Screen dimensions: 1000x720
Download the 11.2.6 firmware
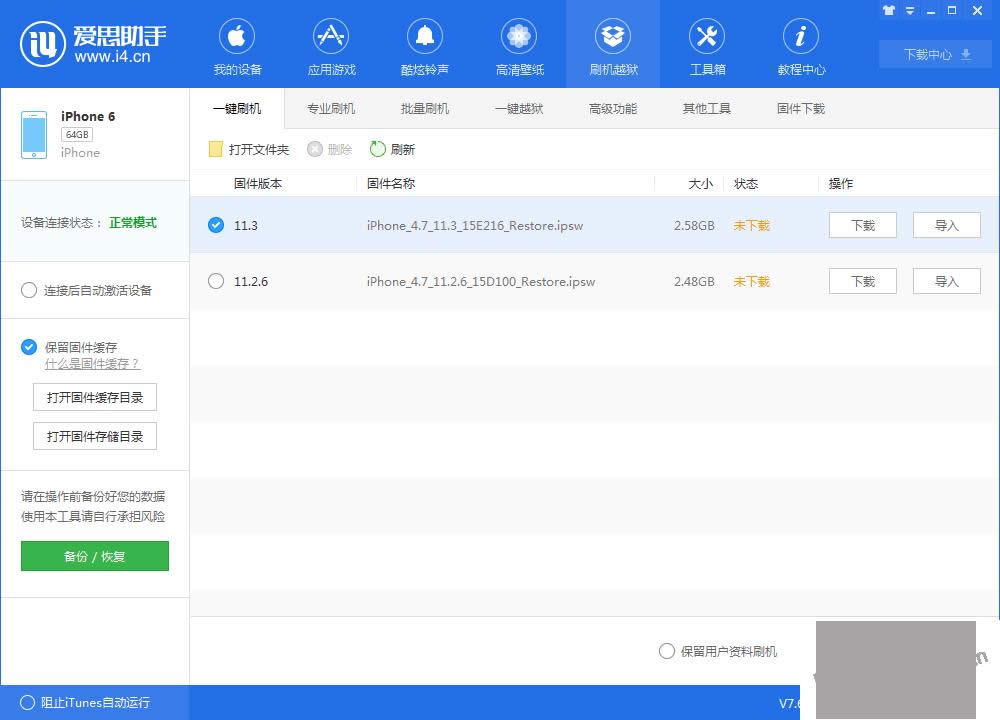click(x=863, y=281)
